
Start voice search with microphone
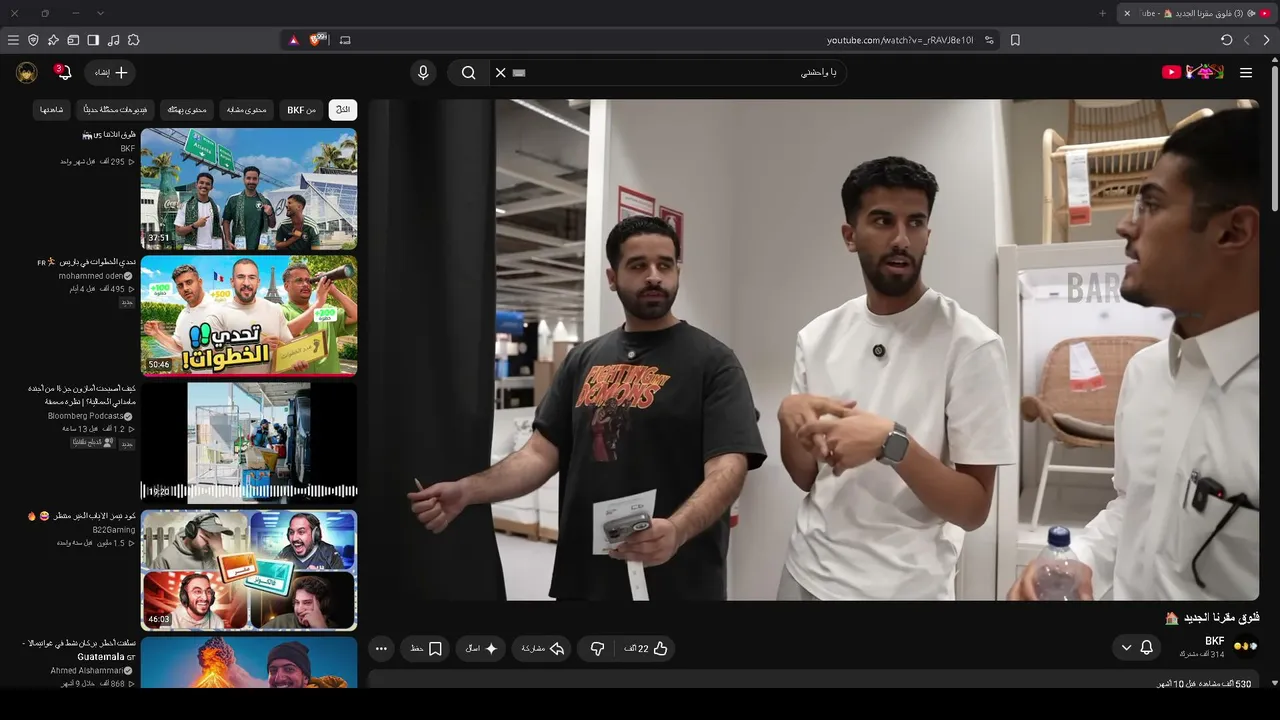point(423,72)
